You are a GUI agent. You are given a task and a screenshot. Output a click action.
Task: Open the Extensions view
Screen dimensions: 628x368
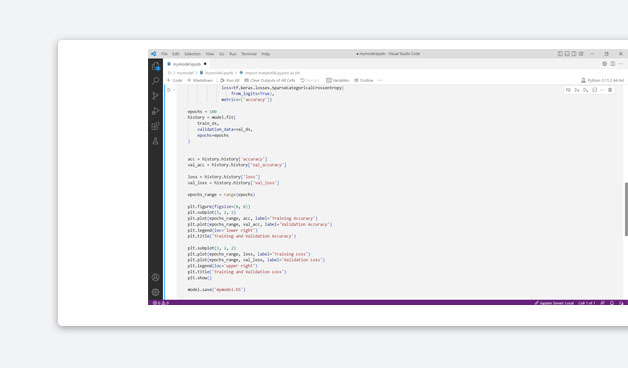pyautogui.click(x=155, y=126)
